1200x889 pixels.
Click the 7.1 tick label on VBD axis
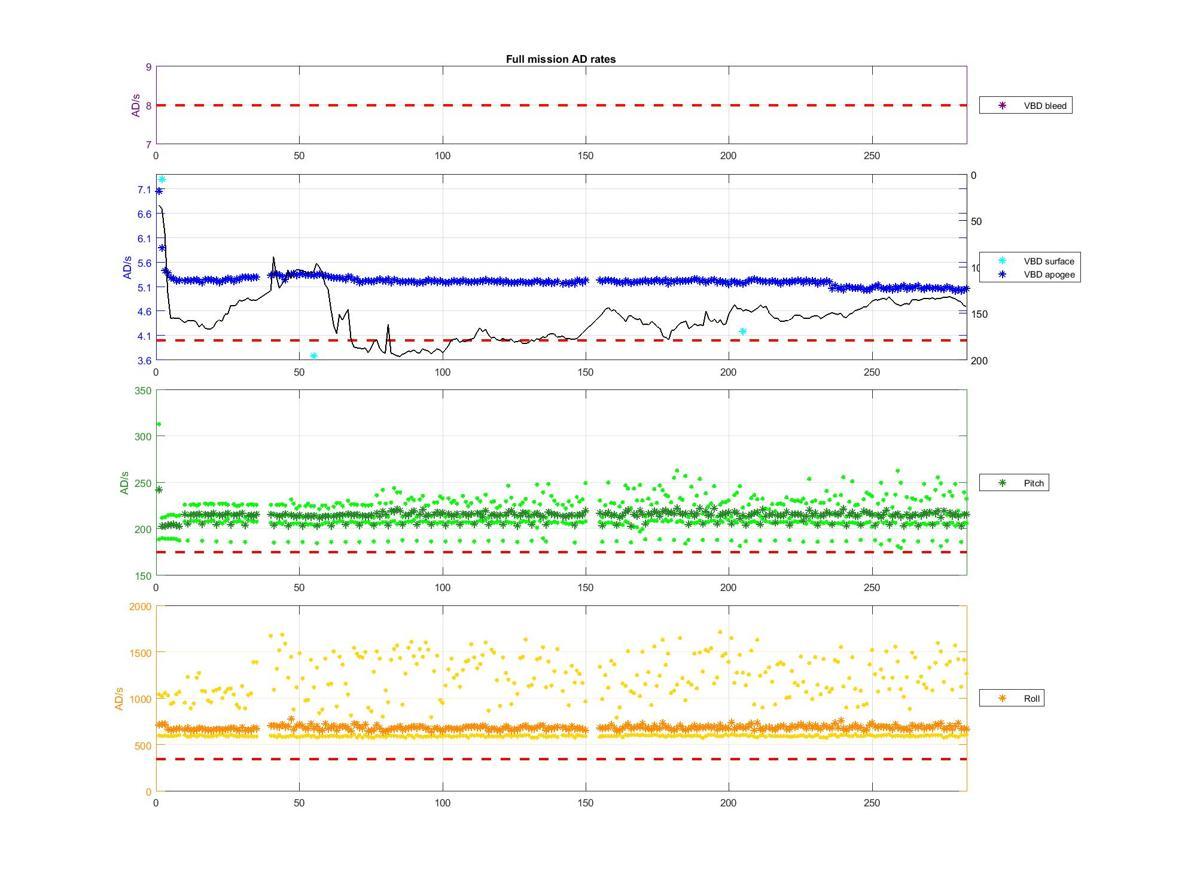click(145, 190)
